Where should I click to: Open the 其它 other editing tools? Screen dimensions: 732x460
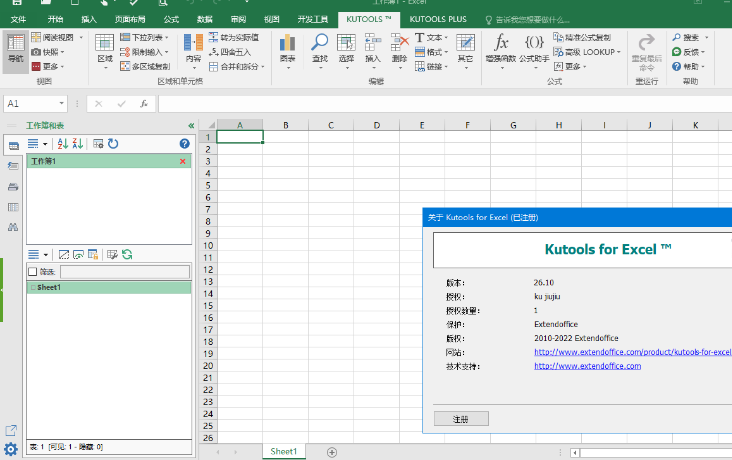(x=465, y=51)
